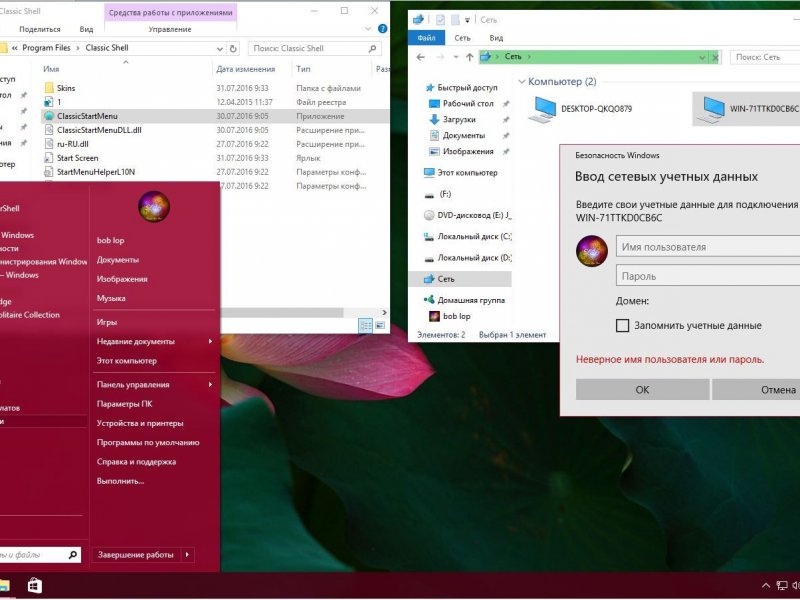This screenshot has width=800, height=600.
Task: Sort by Дата изменения column header
Action: [245, 69]
